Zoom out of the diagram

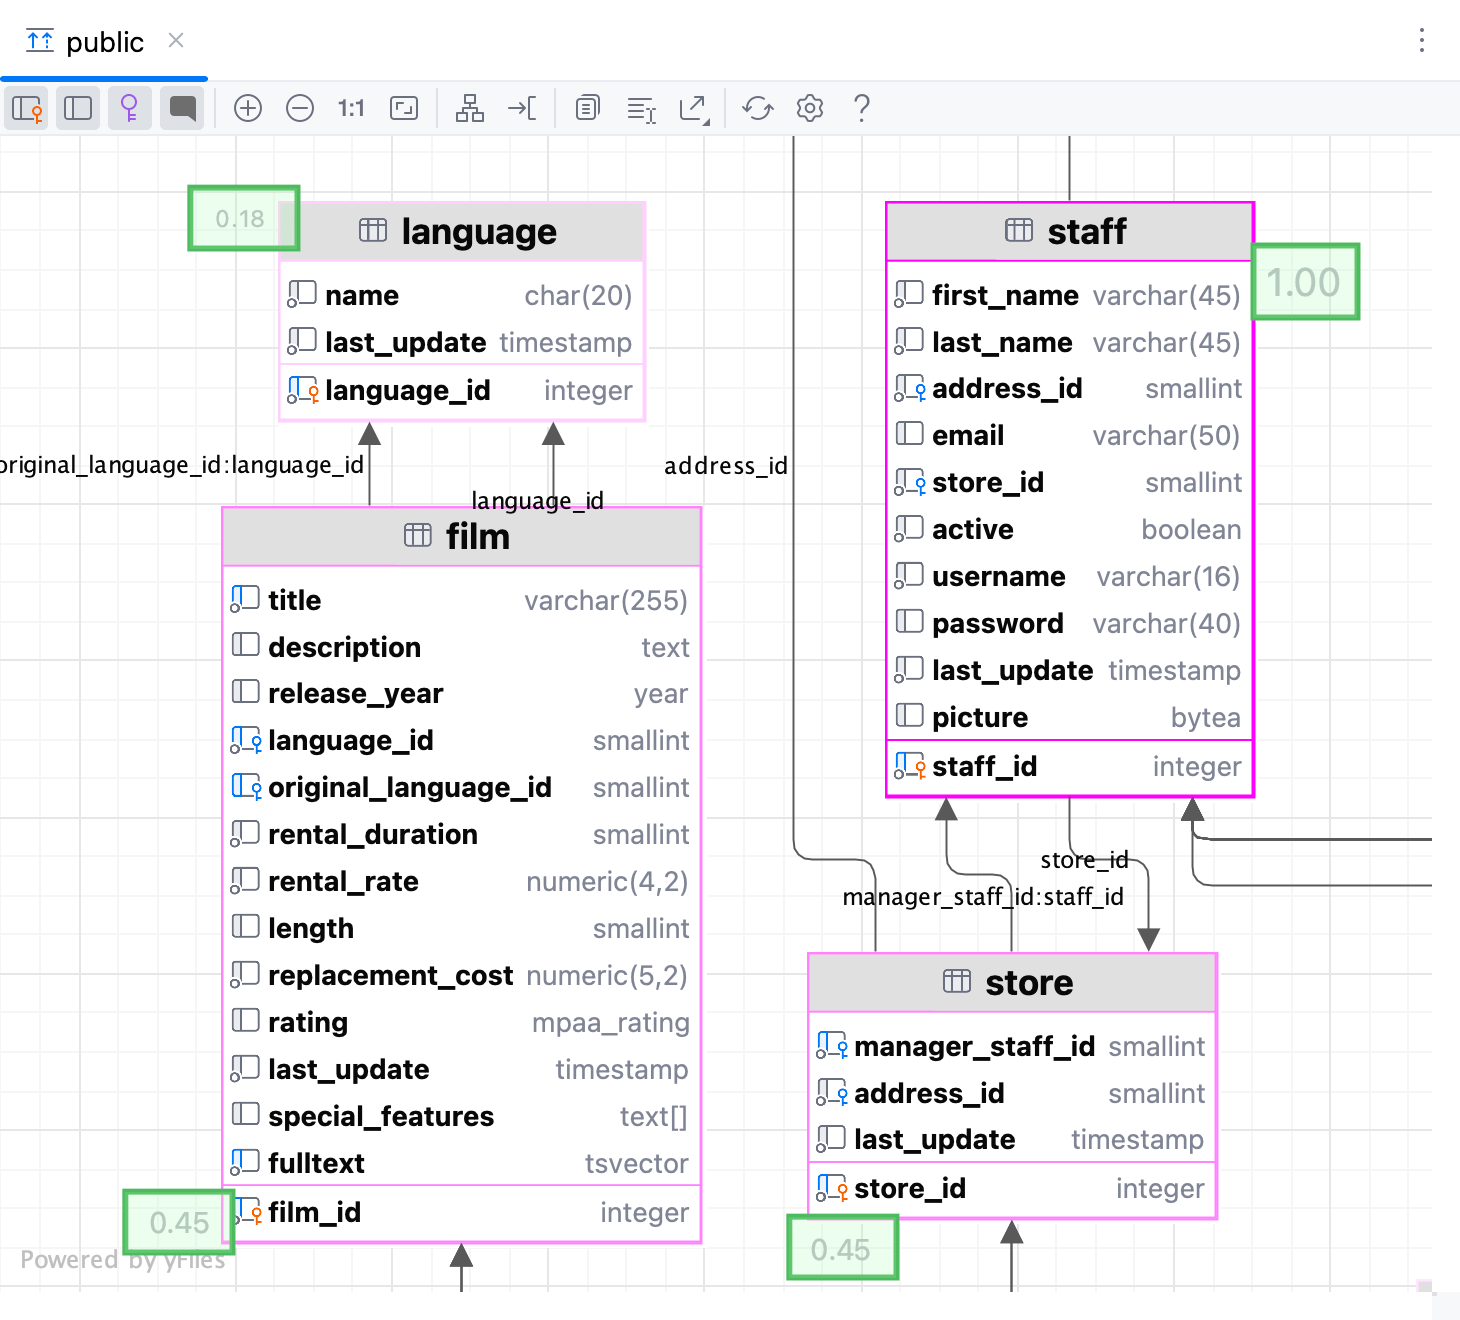click(x=300, y=108)
